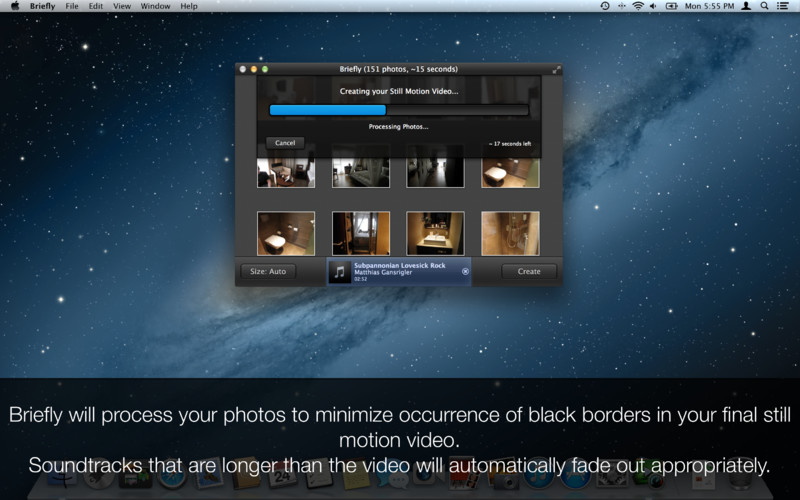Image resolution: width=800 pixels, height=500 pixels.
Task: Open the File menu
Action: [x=72, y=6]
